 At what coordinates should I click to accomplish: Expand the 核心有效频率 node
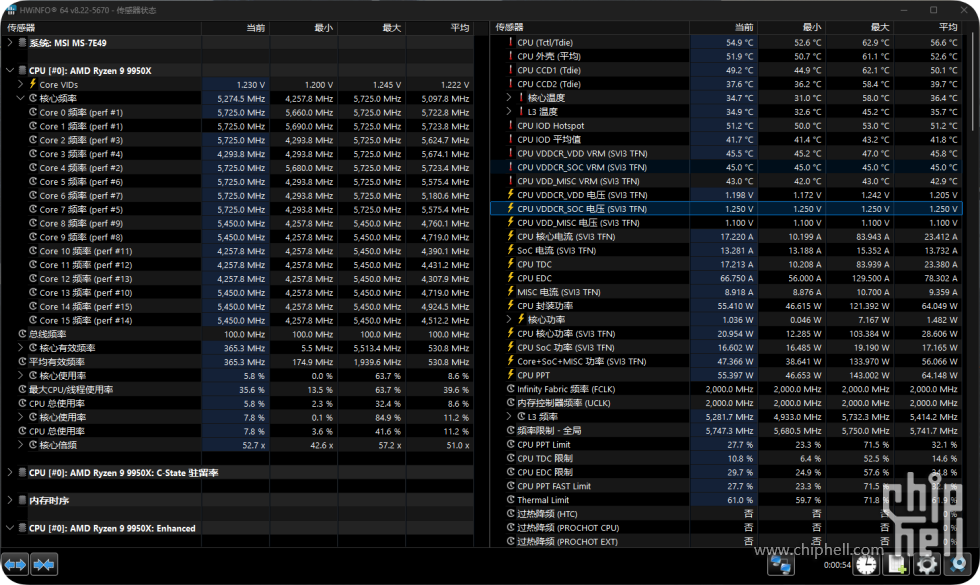(x=20, y=348)
